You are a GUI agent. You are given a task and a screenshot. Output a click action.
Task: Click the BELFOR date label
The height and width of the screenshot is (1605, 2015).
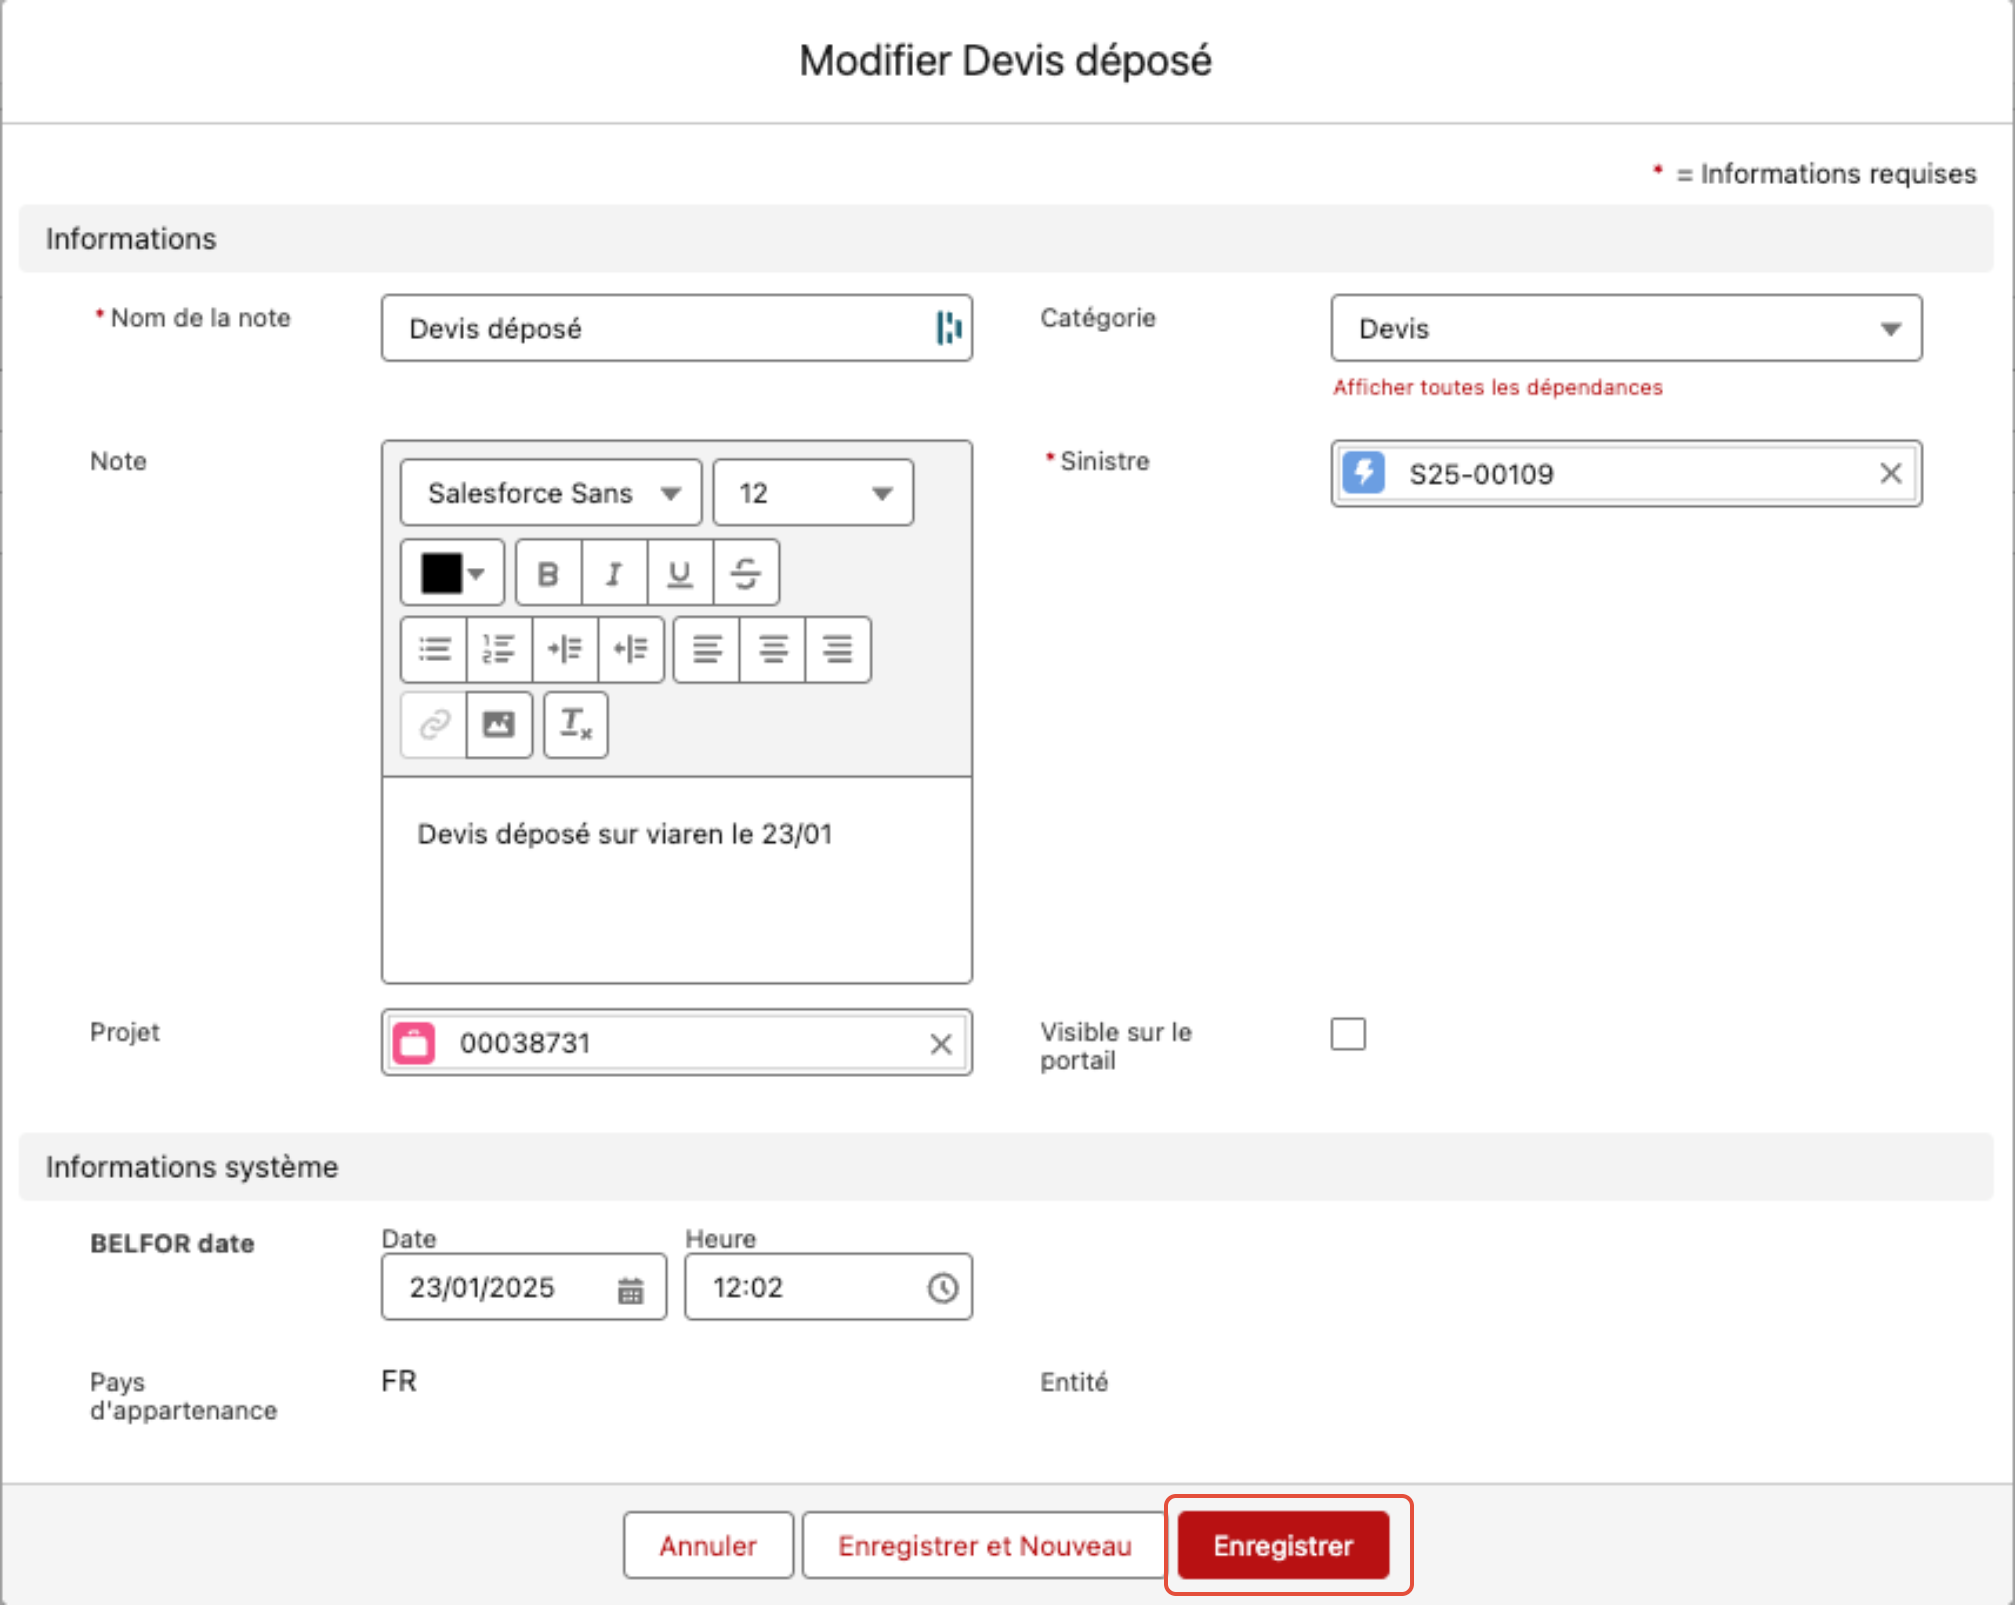[x=172, y=1244]
